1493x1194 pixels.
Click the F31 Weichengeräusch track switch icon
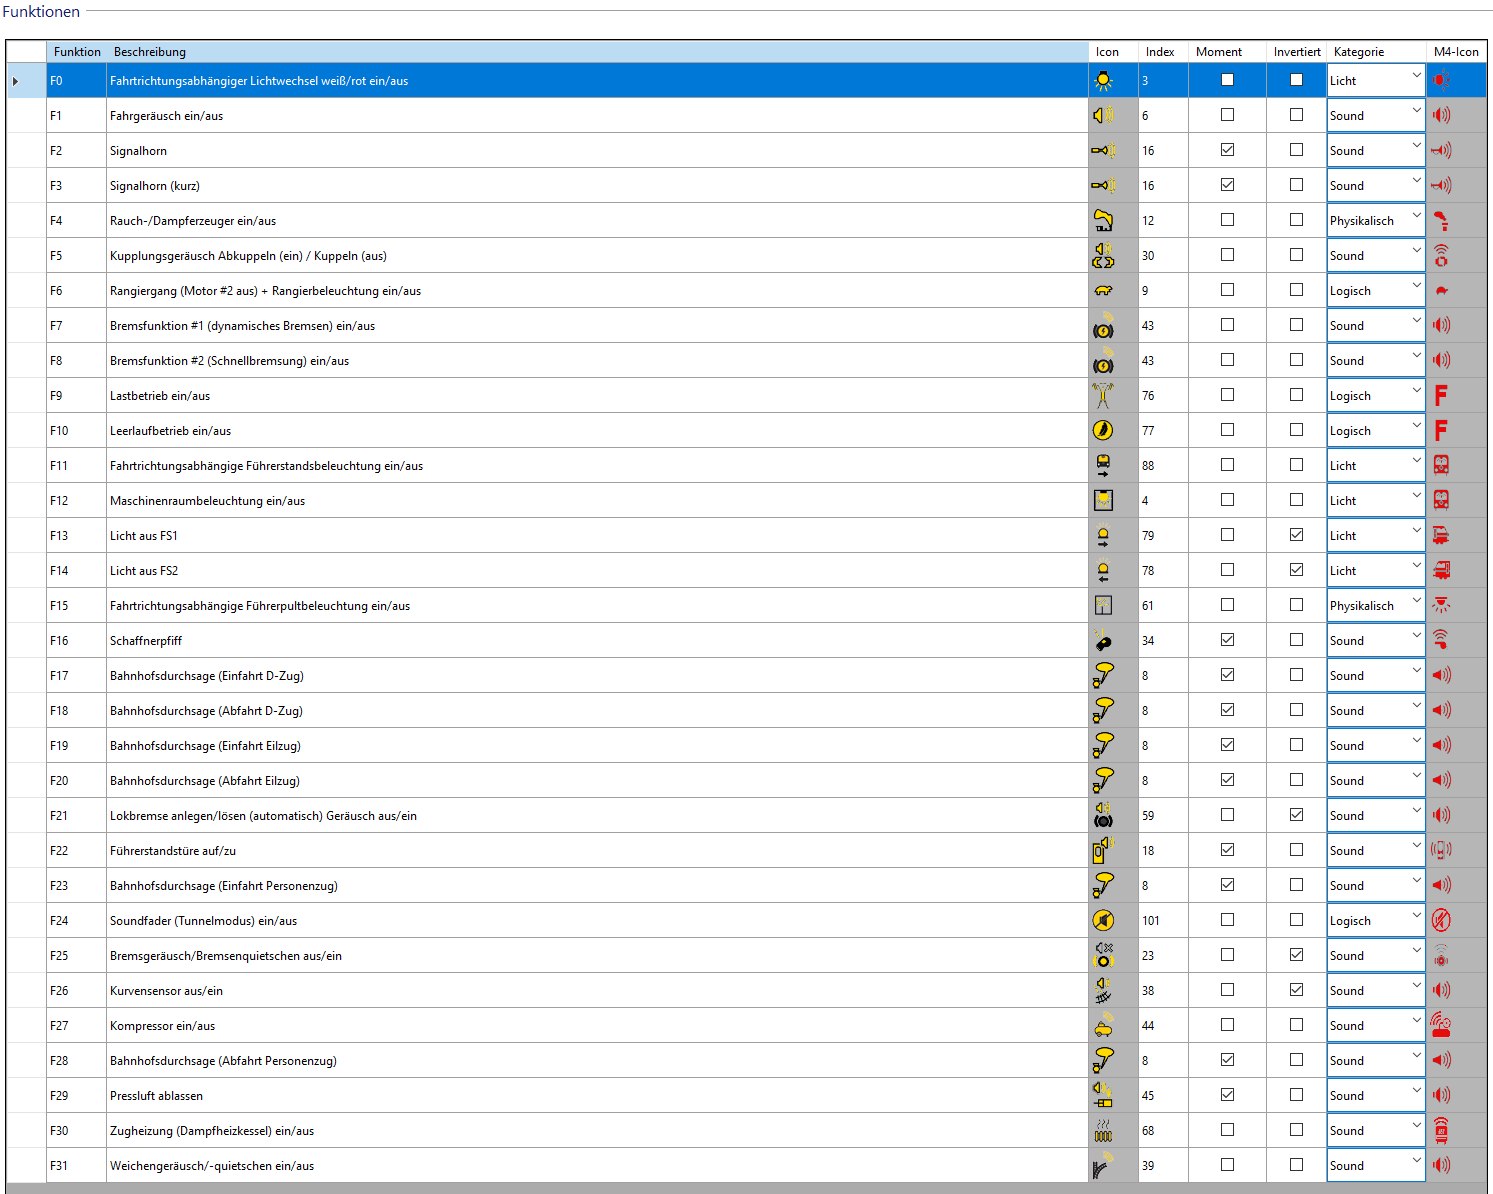1103,1166
